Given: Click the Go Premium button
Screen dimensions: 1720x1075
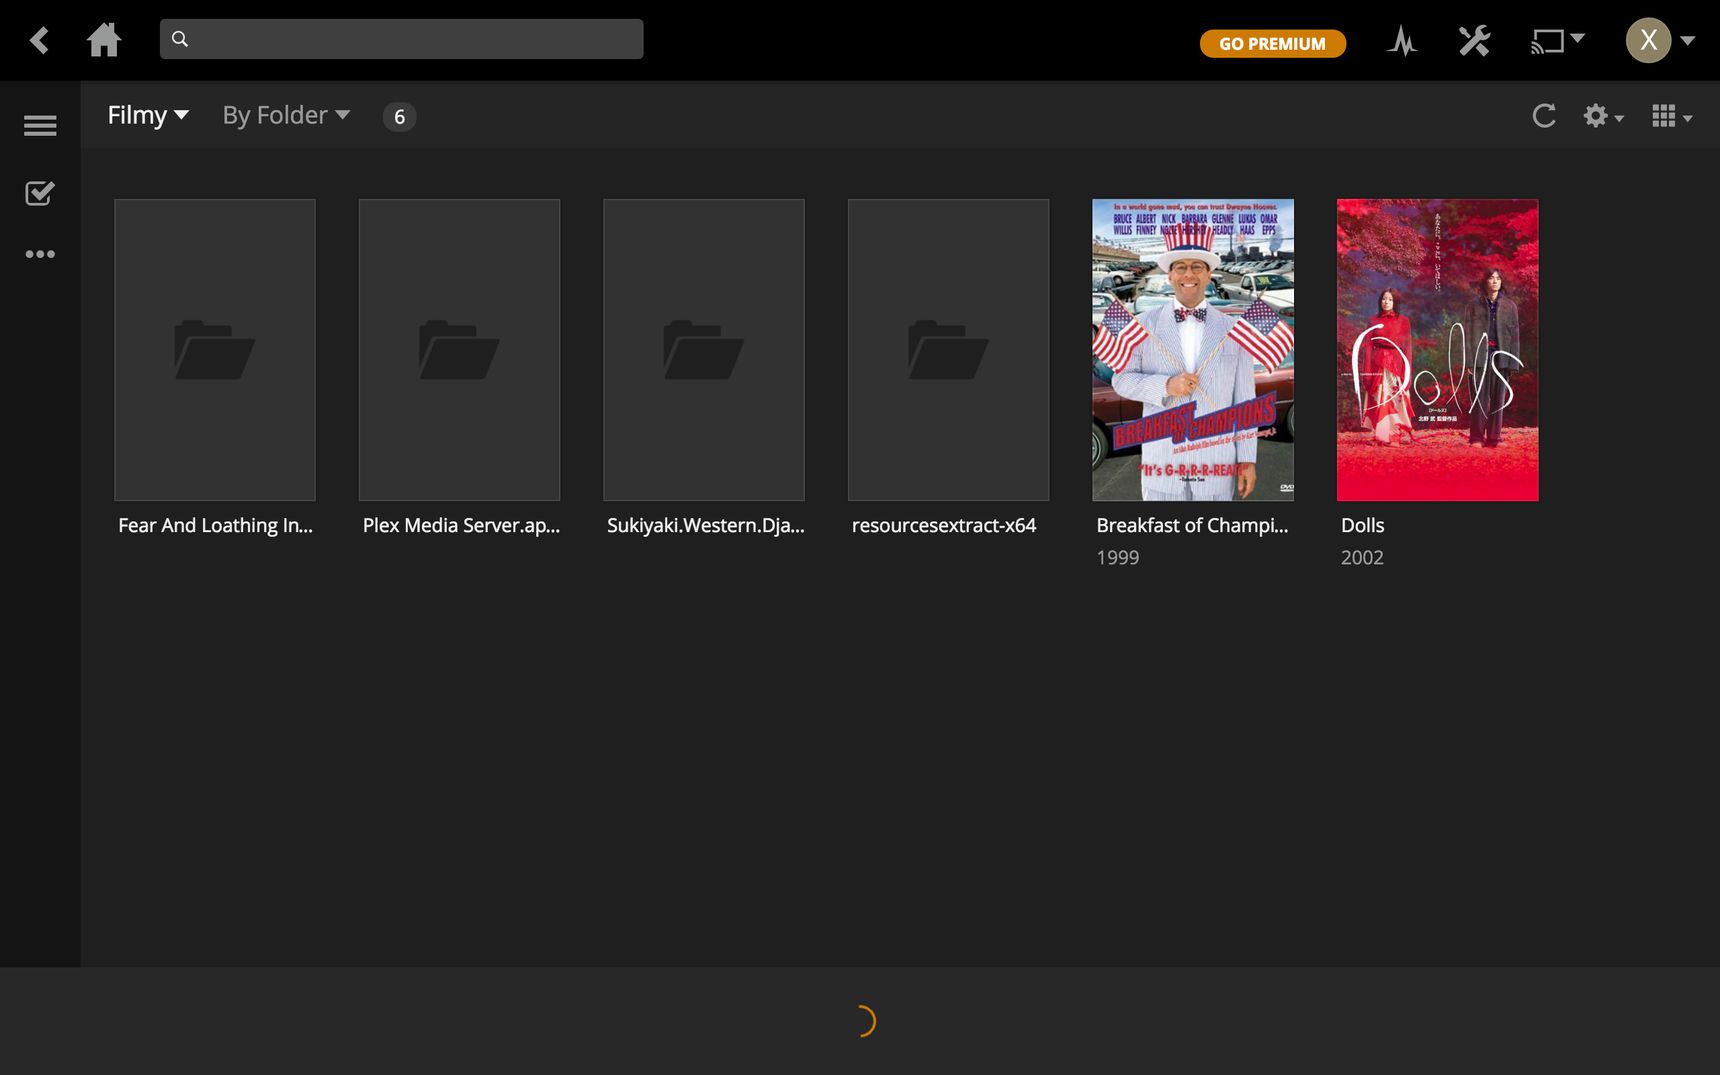Looking at the screenshot, I should click(x=1272, y=44).
